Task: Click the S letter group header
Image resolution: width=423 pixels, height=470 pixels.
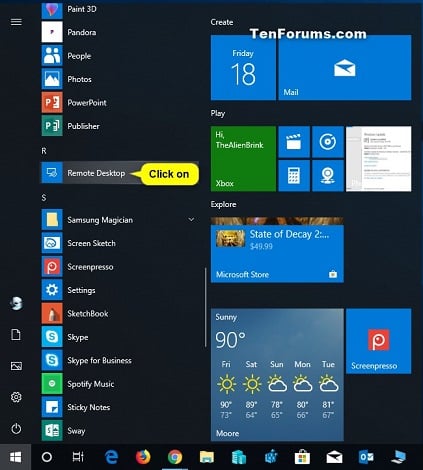Action: click(44, 198)
